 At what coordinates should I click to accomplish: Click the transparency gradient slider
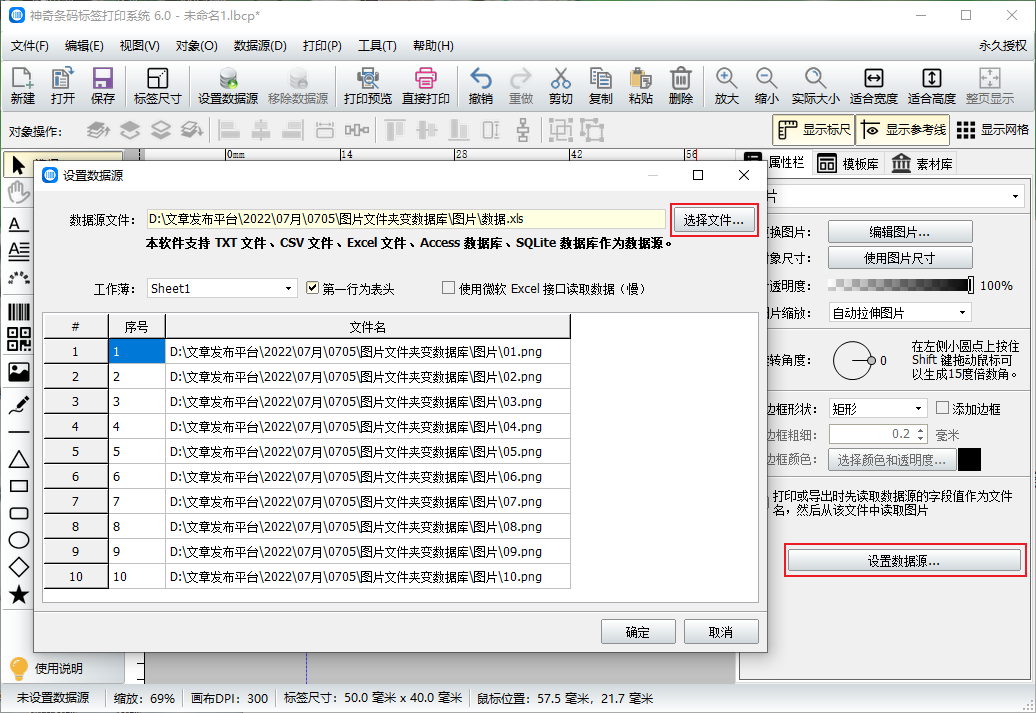(x=900, y=285)
